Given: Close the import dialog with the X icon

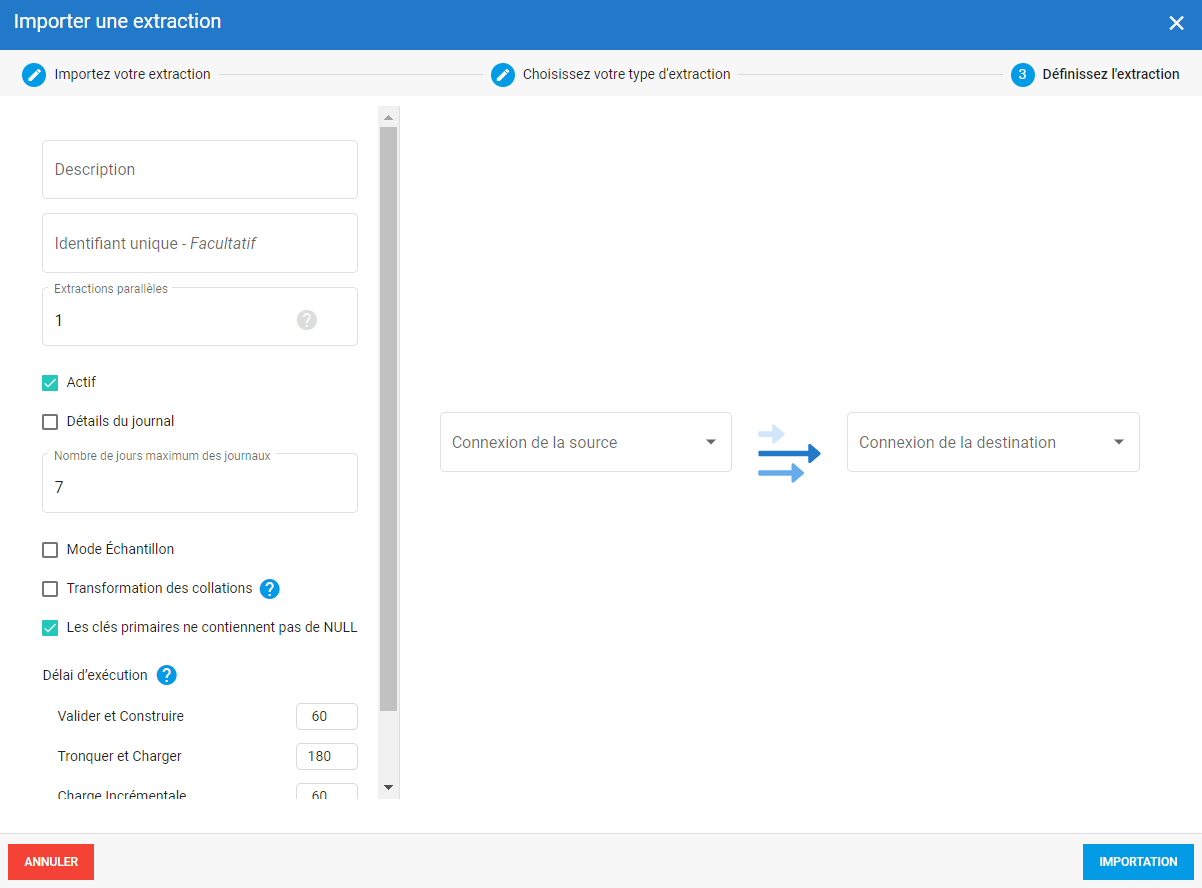Looking at the screenshot, I should pos(1176,23).
